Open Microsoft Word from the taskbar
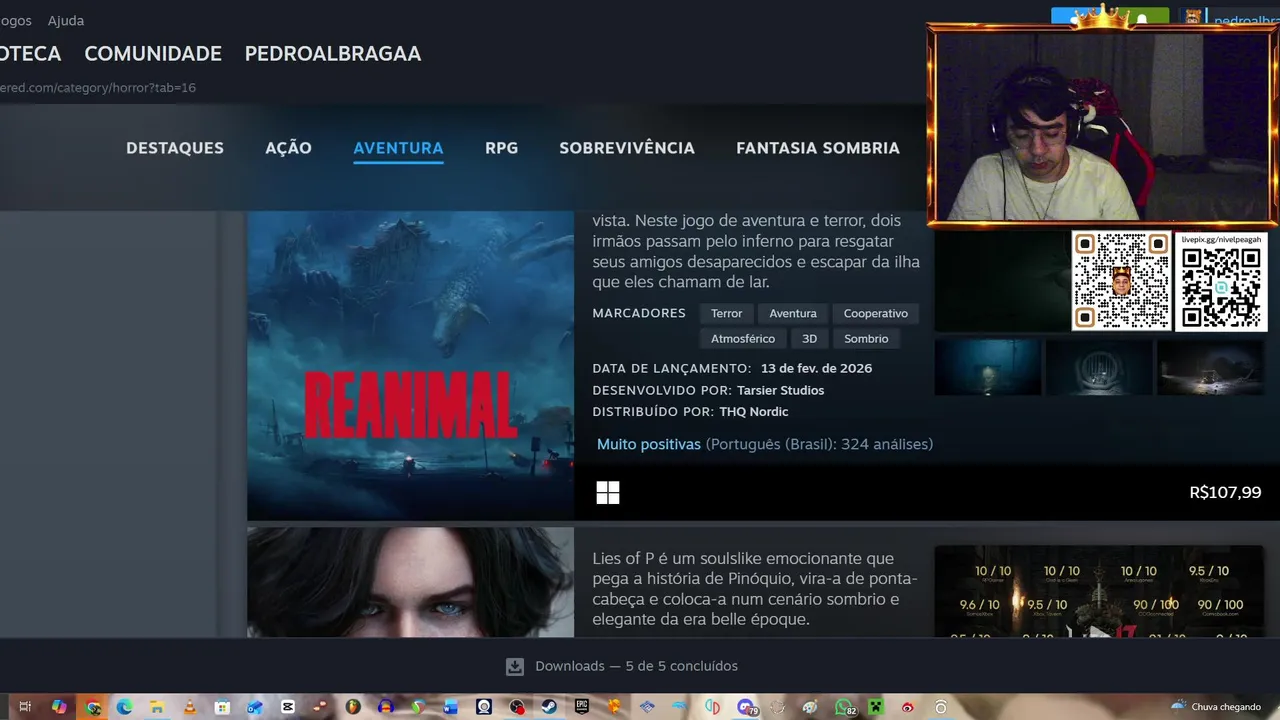The height and width of the screenshot is (720, 1280). [450, 707]
